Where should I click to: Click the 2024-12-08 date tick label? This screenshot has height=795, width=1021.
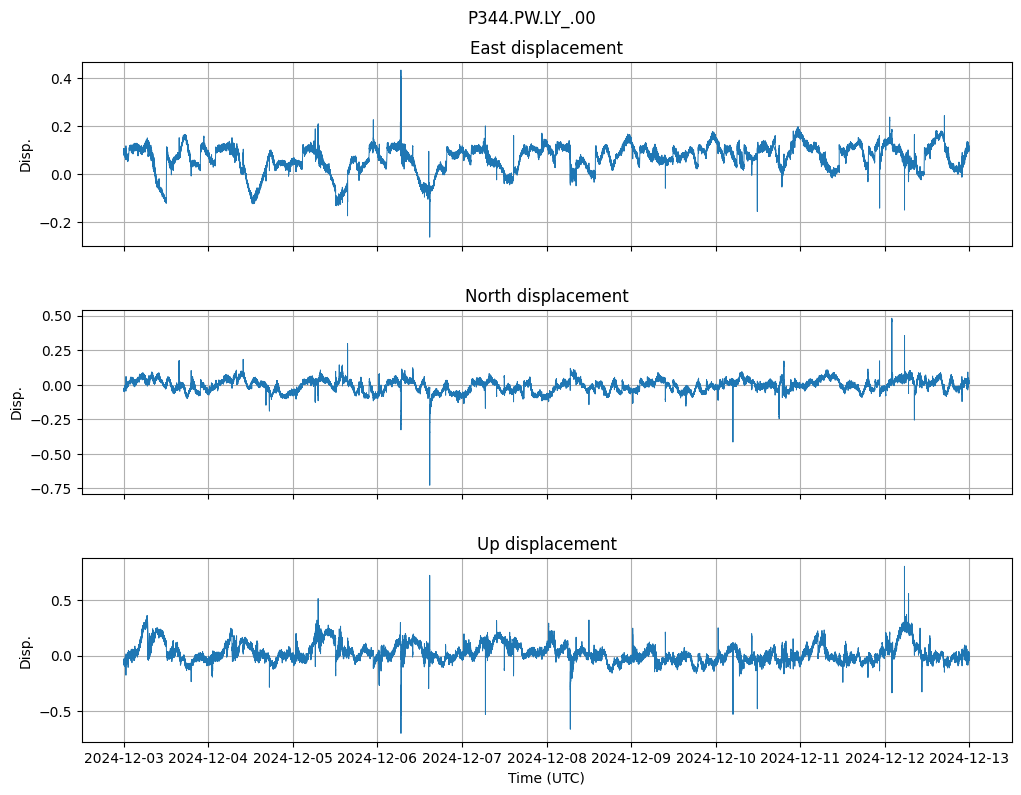[x=547, y=759]
